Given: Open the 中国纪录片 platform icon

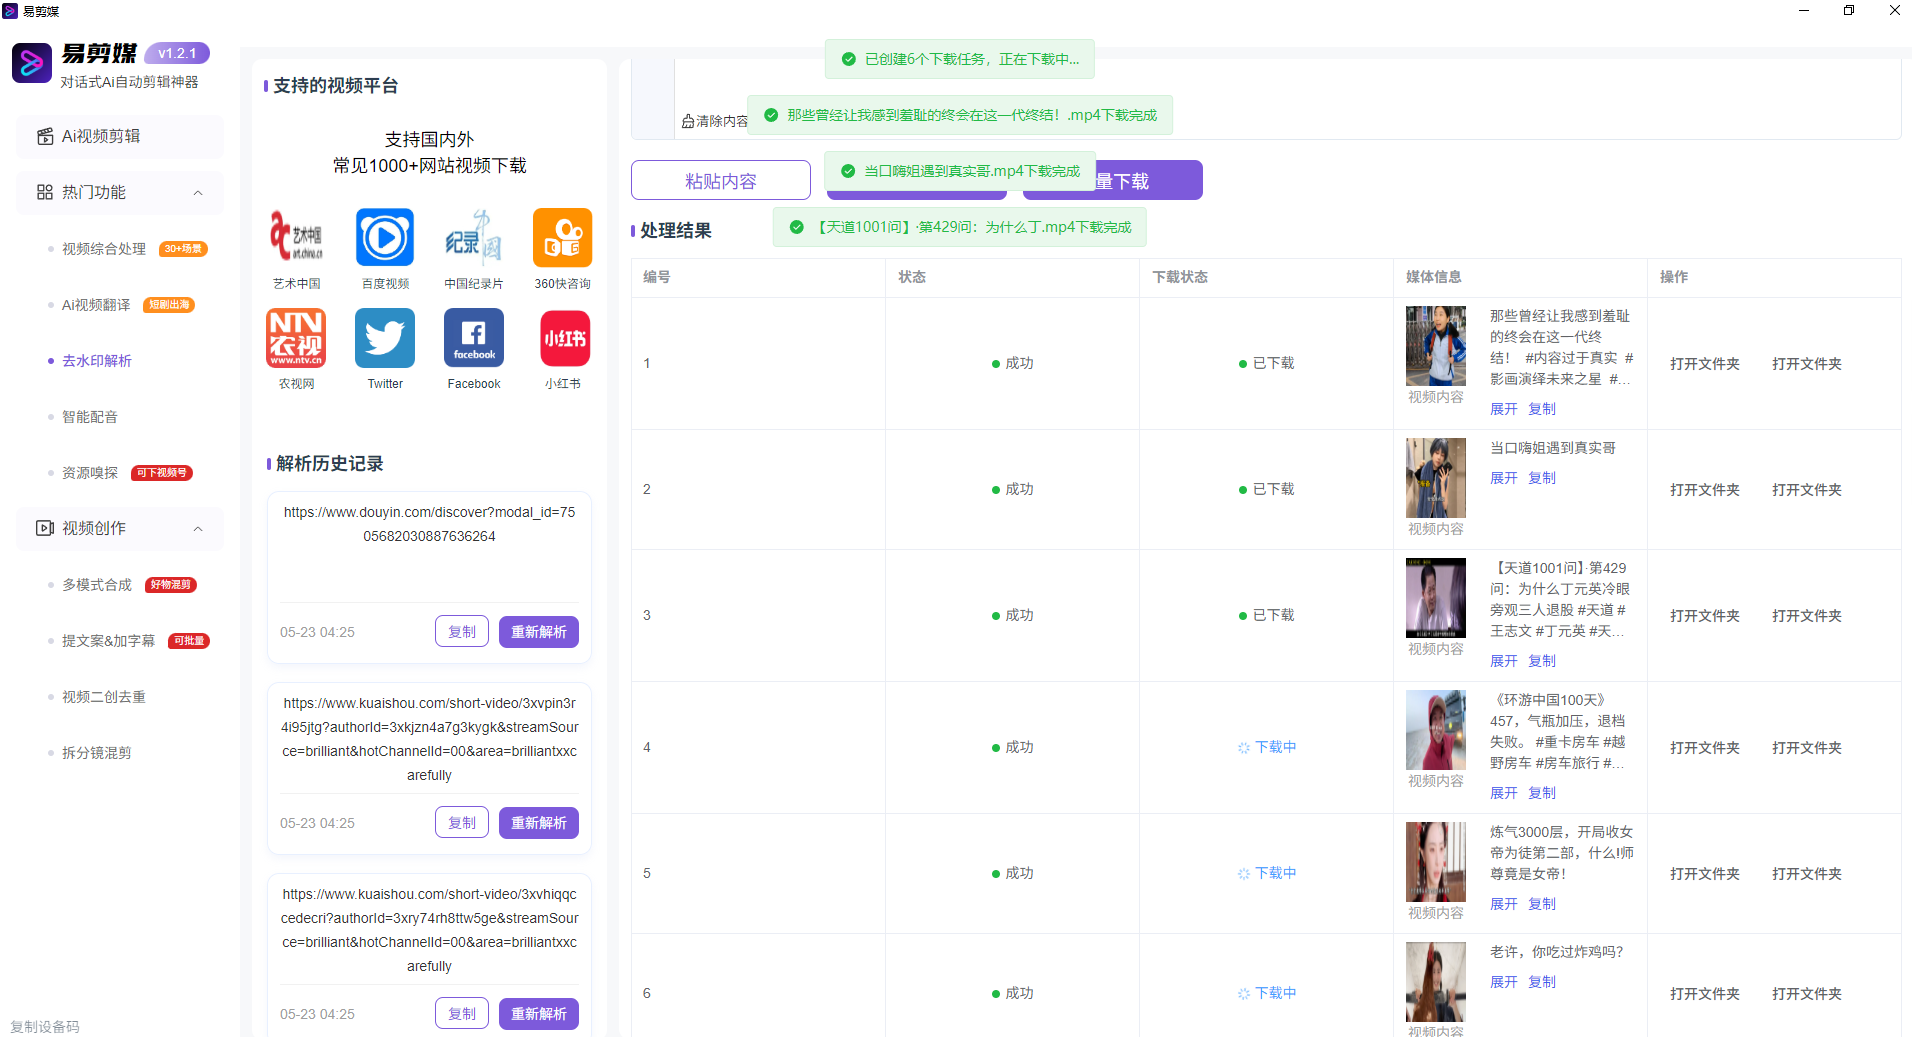Looking at the screenshot, I should tap(474, 238).
